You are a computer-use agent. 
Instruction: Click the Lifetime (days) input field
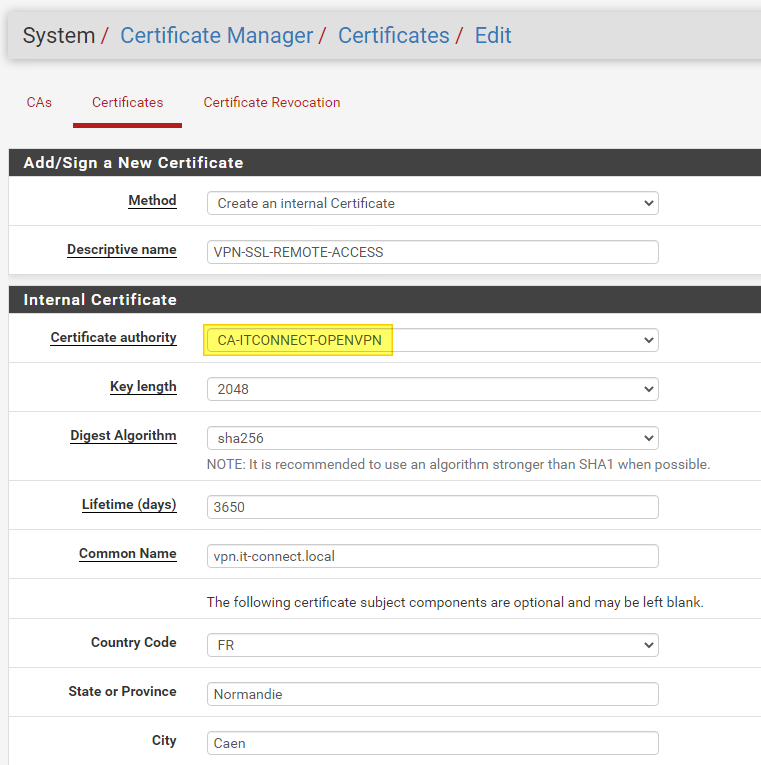click(x=432, y=507)
